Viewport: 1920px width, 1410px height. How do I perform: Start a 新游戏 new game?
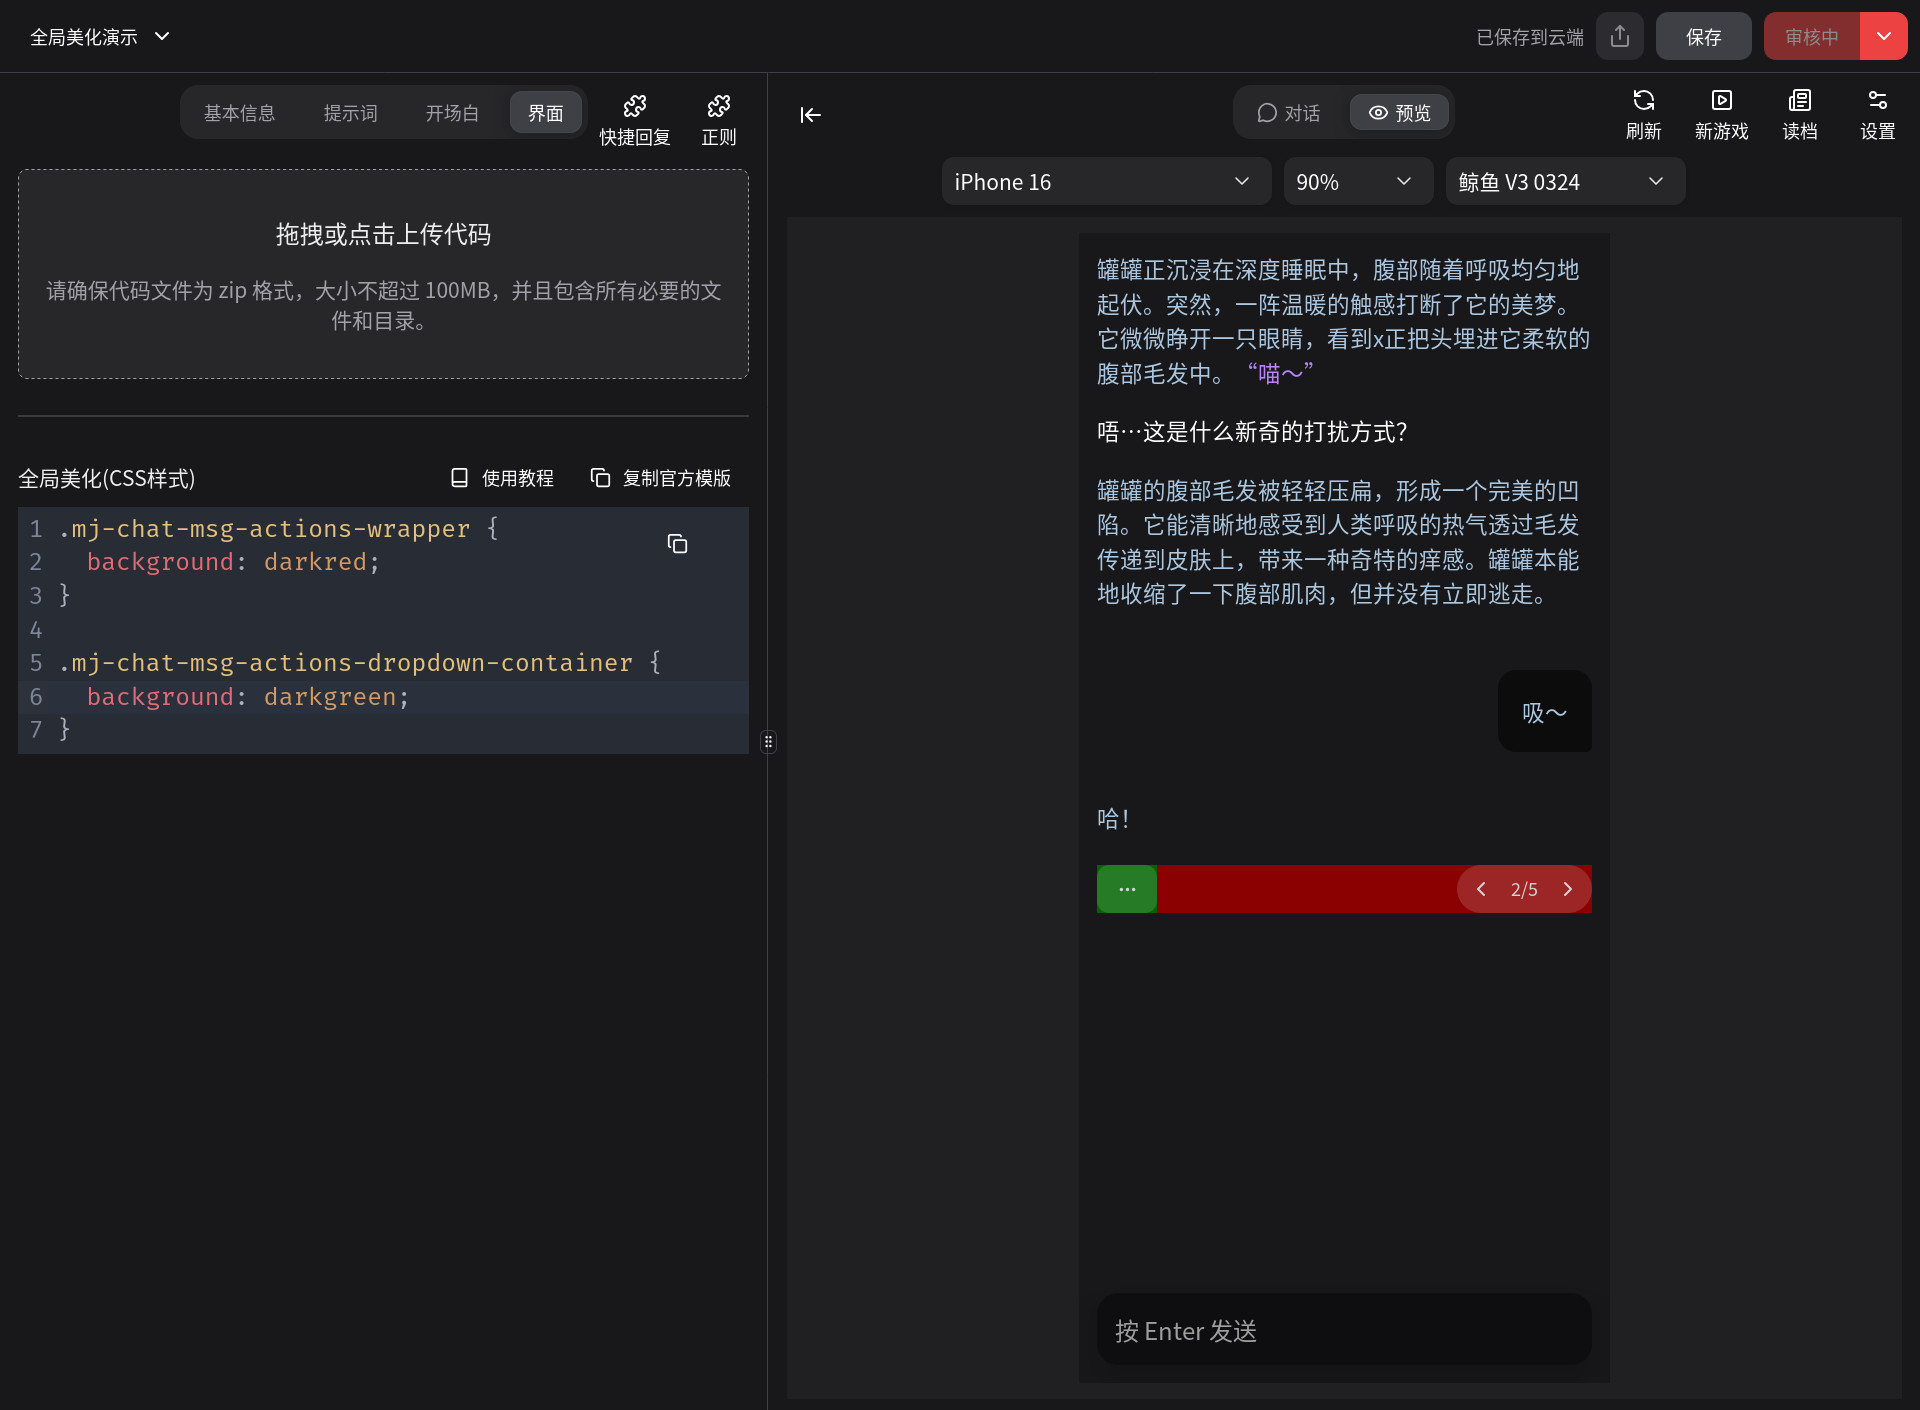[x=1721, y=114]
